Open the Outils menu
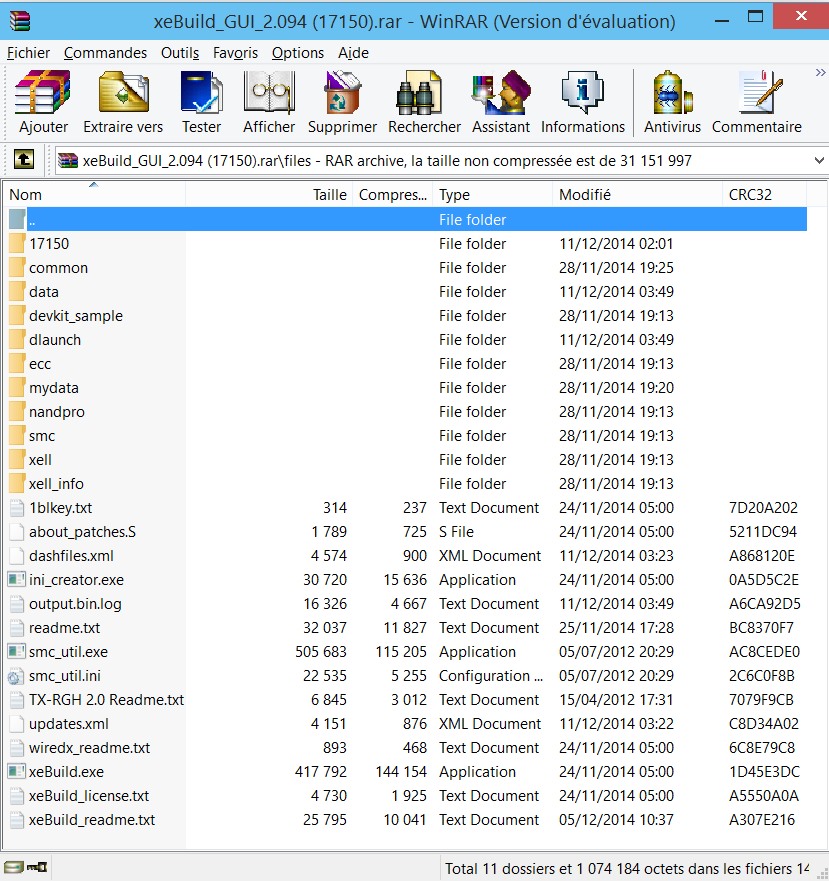829x881 pixels. pyautogui.click(x=180, y=53)
